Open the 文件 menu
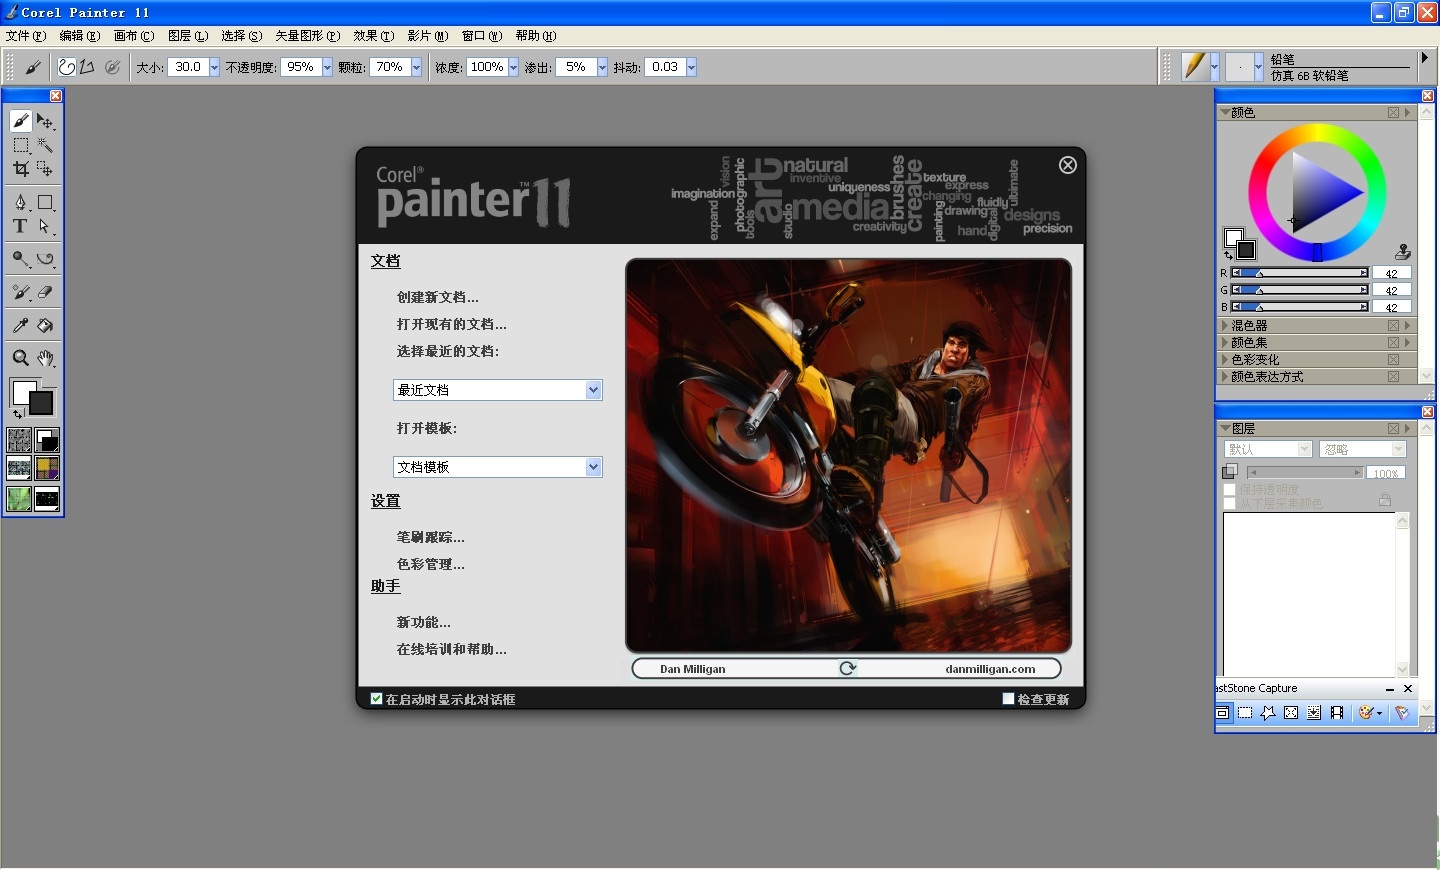Viewport: 1440px width, 870px height. click(26, 36)
